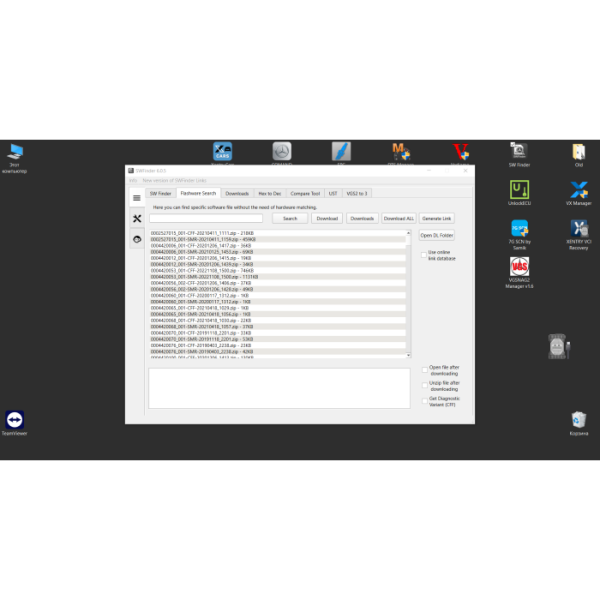Open the Info menu
The width and height of the screenshot is (600, 600).
(132, 181)
